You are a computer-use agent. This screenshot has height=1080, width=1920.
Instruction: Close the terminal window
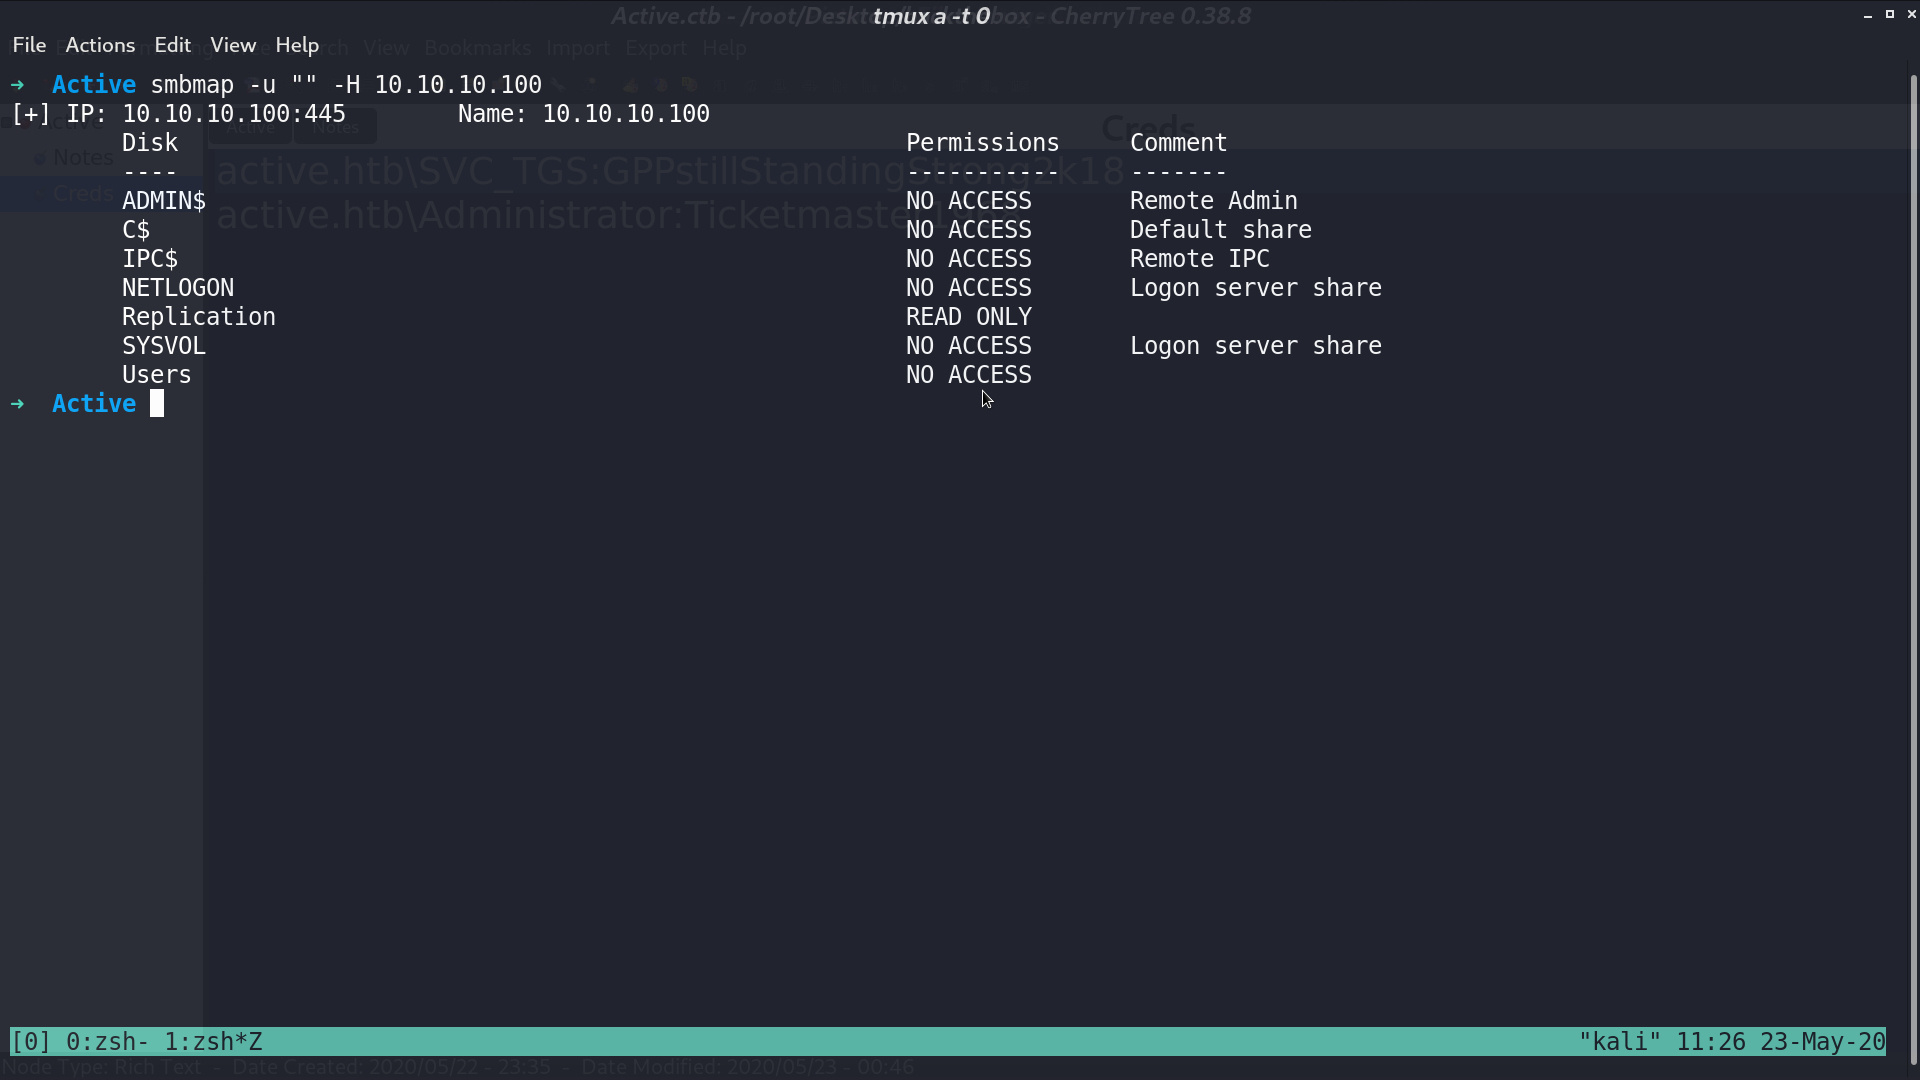click(x=1911, y=14)
